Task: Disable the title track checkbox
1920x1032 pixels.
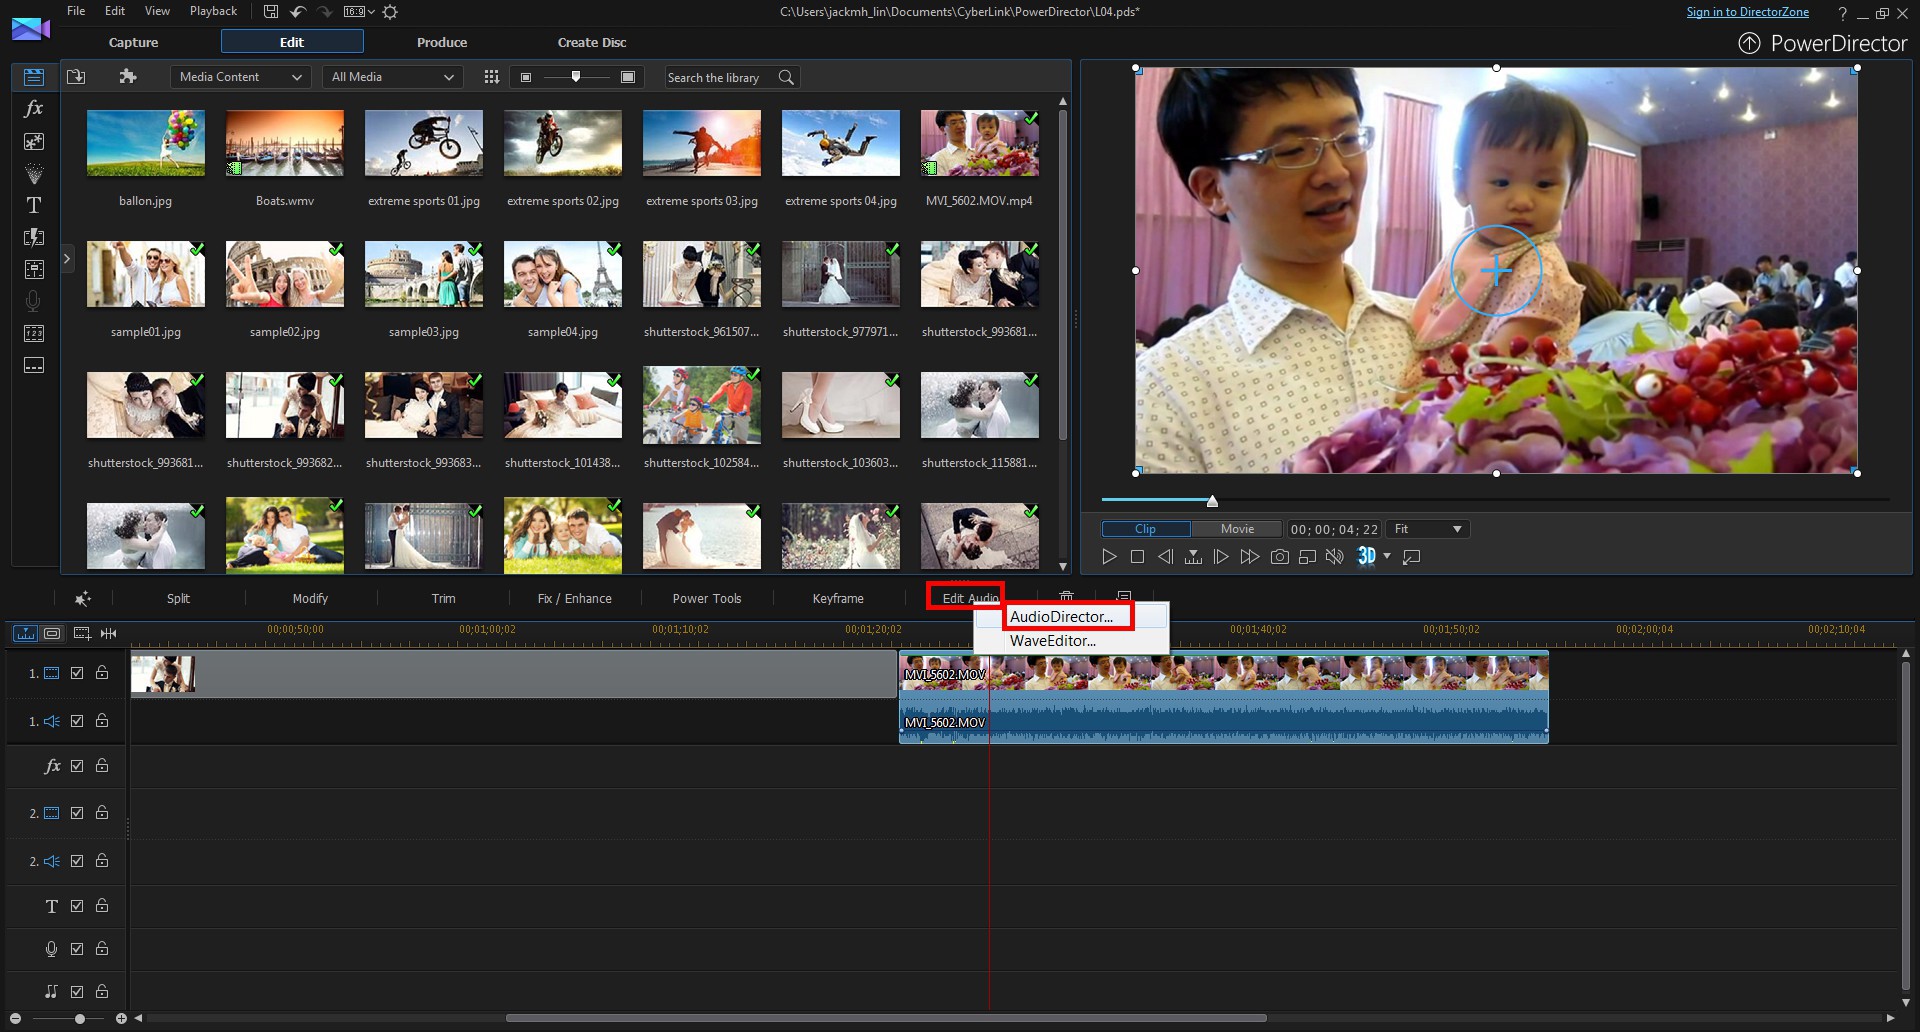Action: (x=77, y=906)
